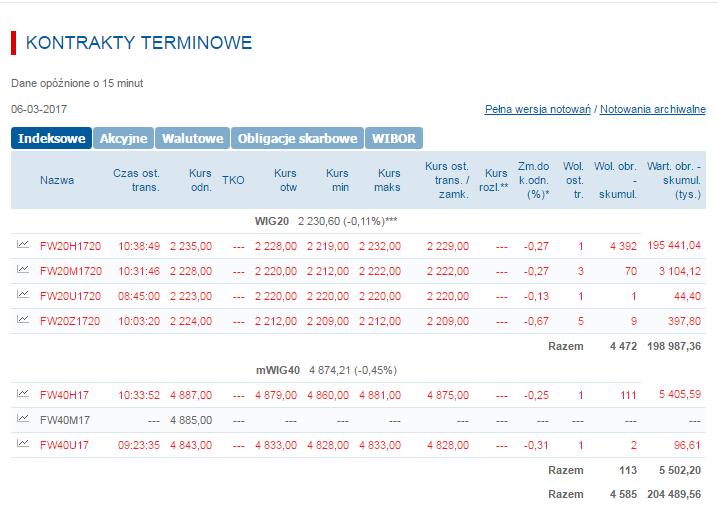Switch to the Walutowe tab

click(x=192, y=138)
